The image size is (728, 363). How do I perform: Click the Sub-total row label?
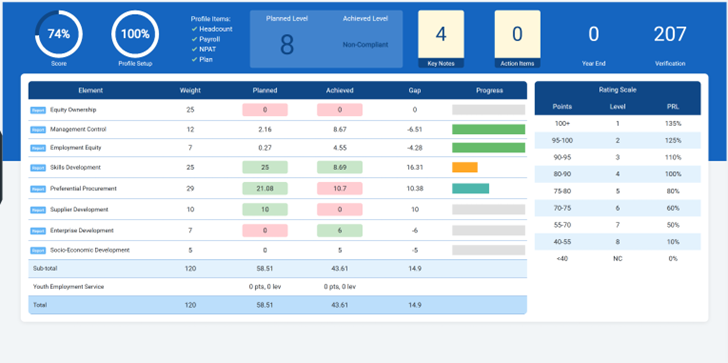point(45,269)
